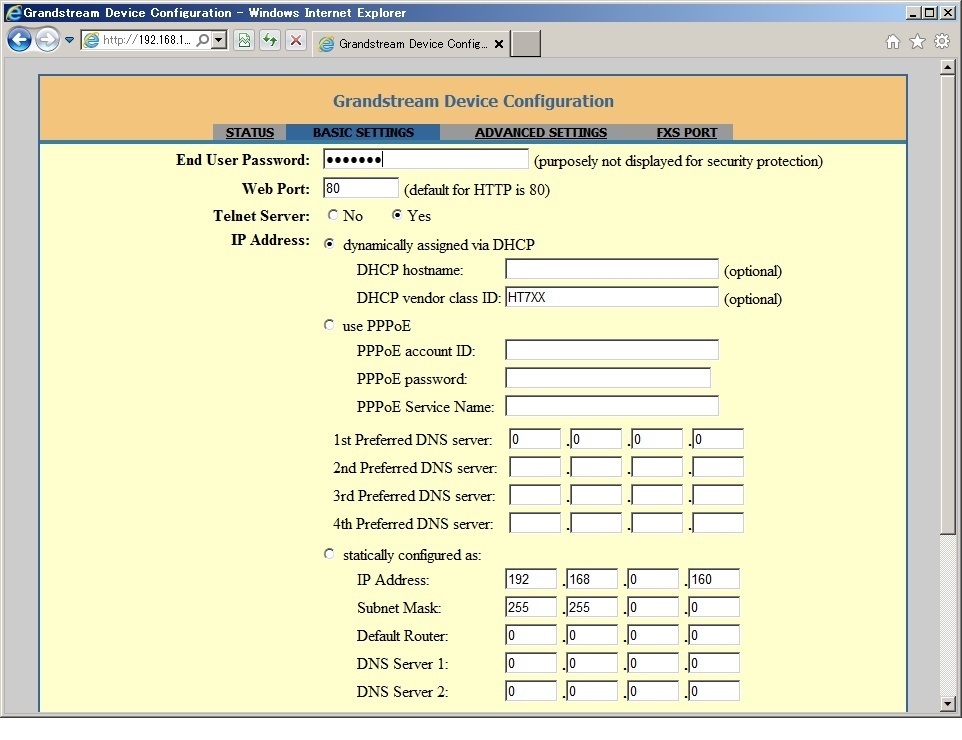Open the FXS PORT tab
This screenshot has width=962, height=740.
tap(687, 133)
